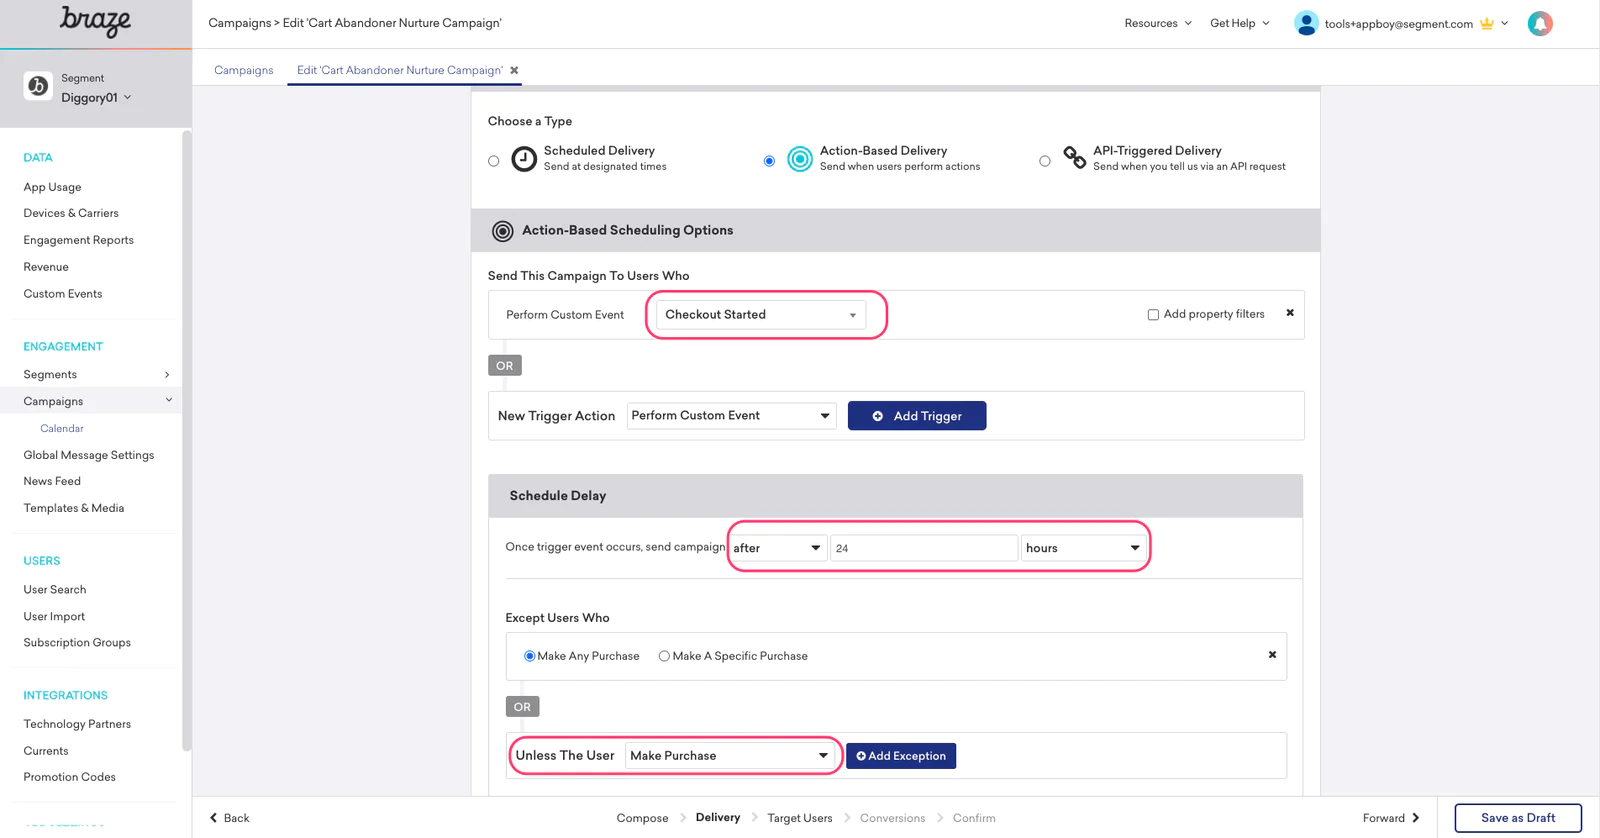Click the Add Trigger button
This screenshot has width=1600, height=838.
pyautogui.click(x=917, y=416)
